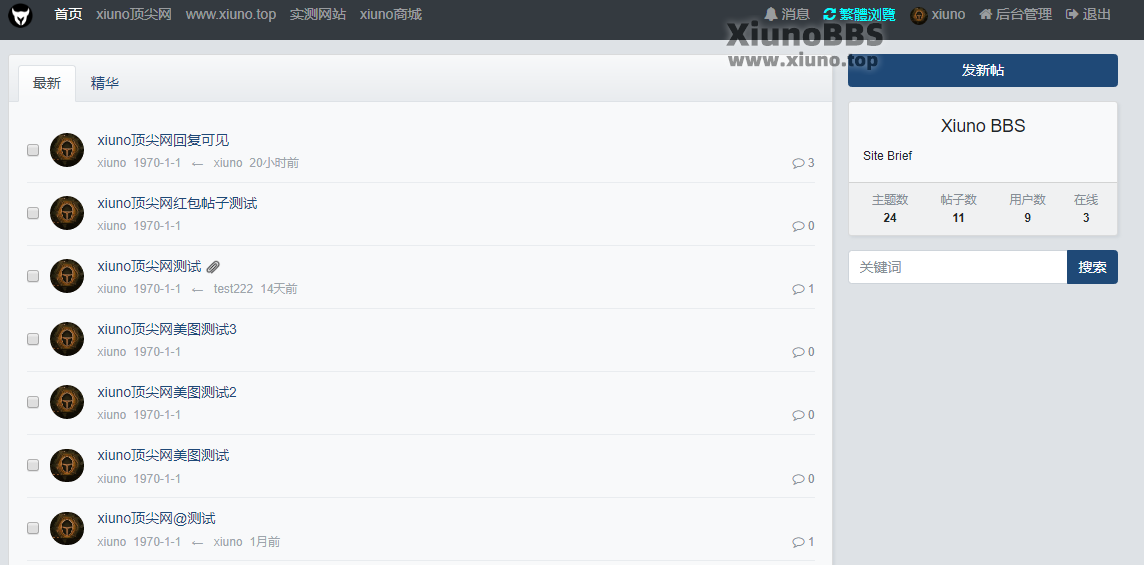
Task: Click the 帖子数 11 statistic
Action: [959, 209]
